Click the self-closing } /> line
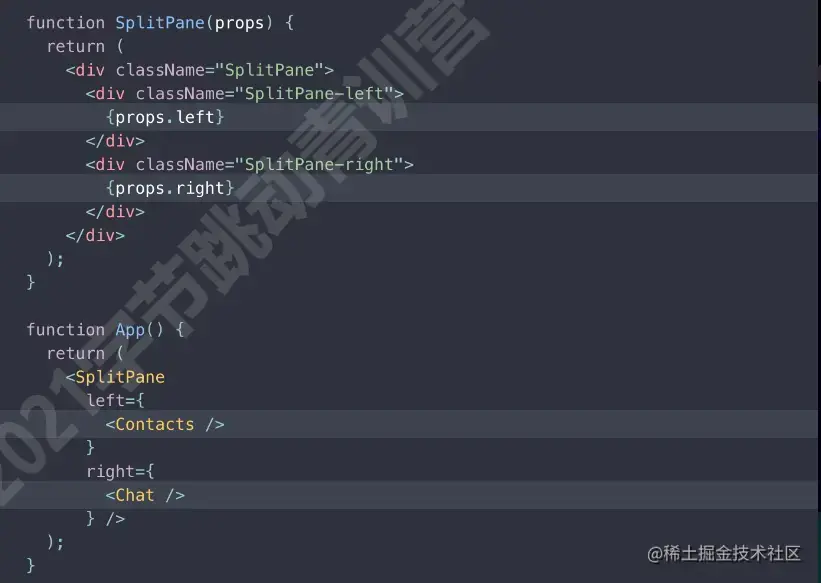 click(106, 518)
